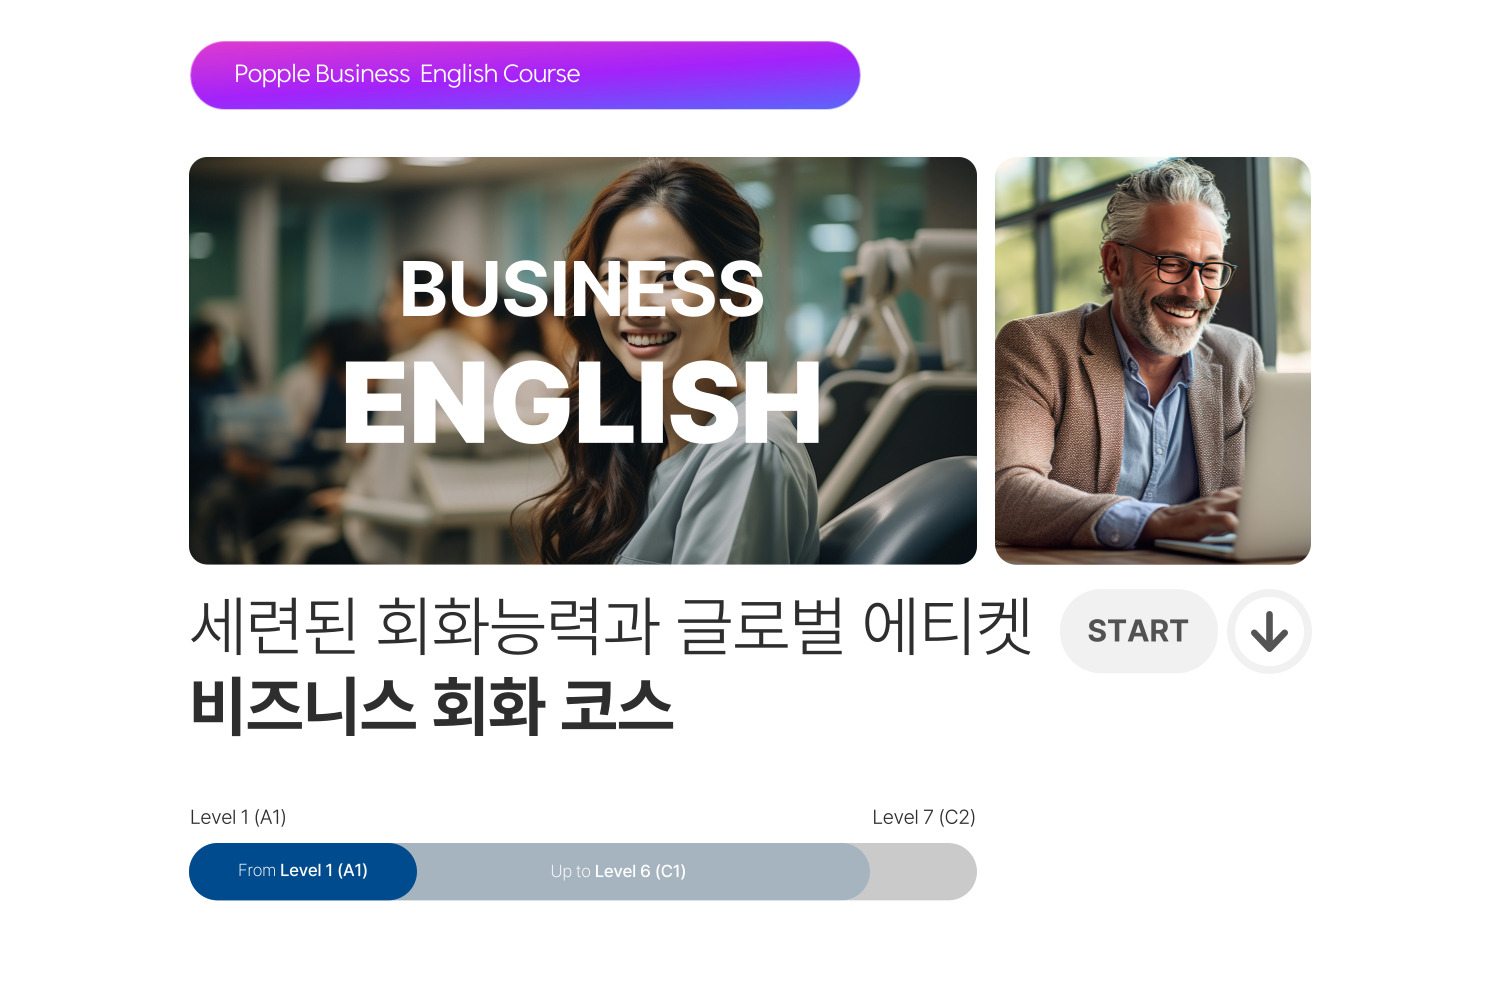Select the purple Popple Business English Course banner
The image size is (1500, 1000).
click(x=525, y=75)
